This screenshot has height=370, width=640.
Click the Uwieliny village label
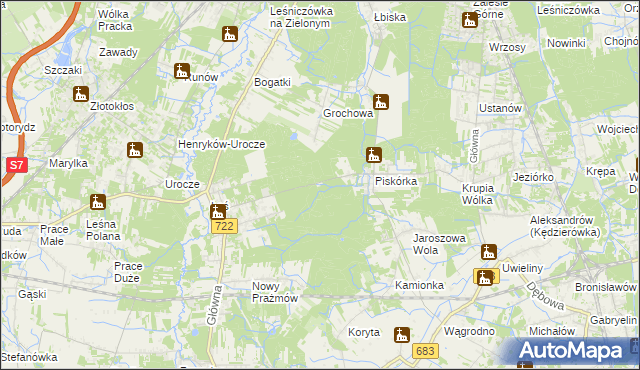click(x=522, y=268)
